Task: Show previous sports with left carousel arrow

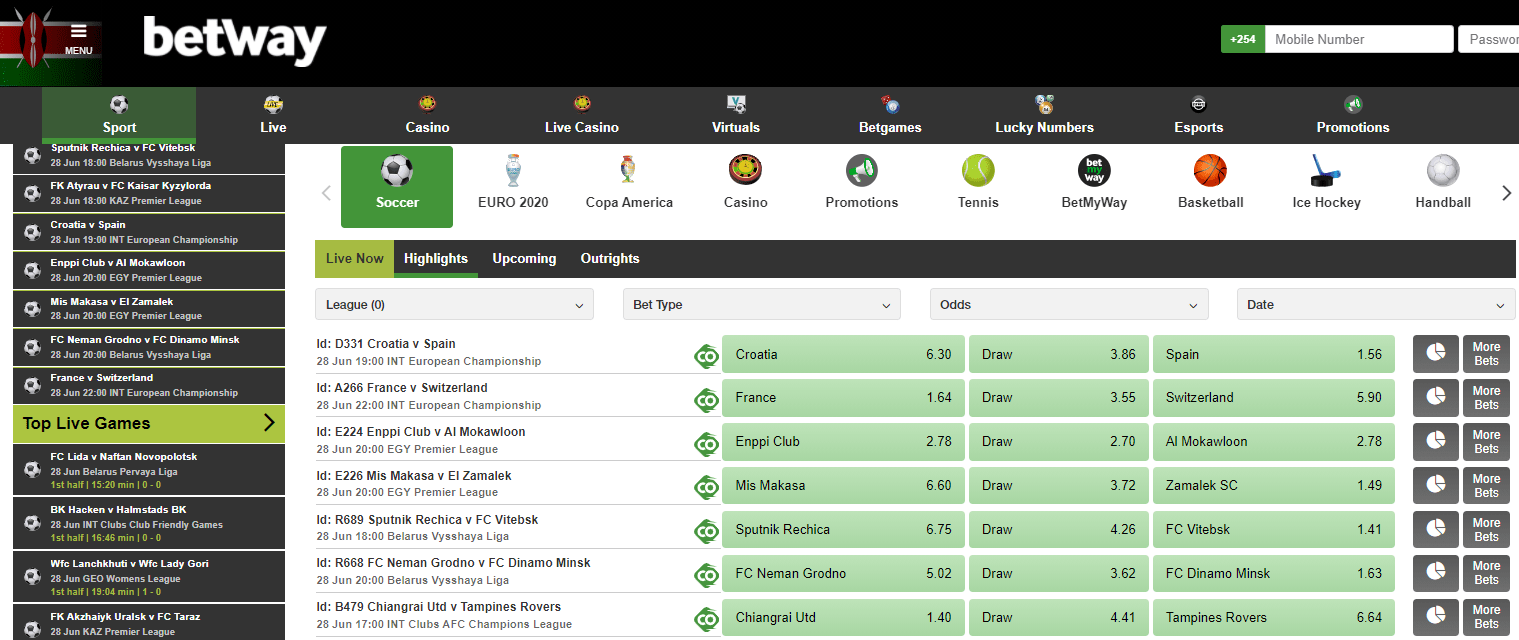Action: click(x=326, y=193)
